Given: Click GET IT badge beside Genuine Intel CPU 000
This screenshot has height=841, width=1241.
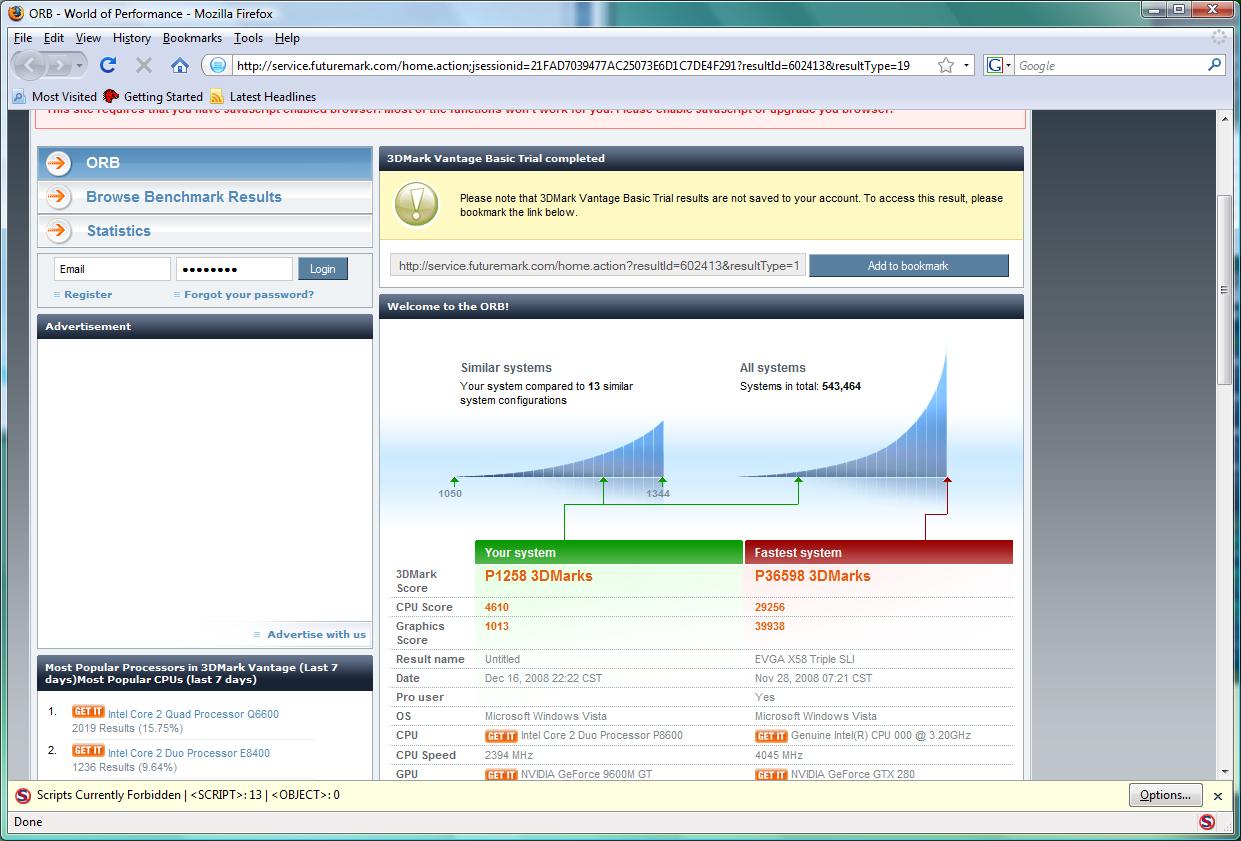Looking at the screenshot, I should 771,736.
